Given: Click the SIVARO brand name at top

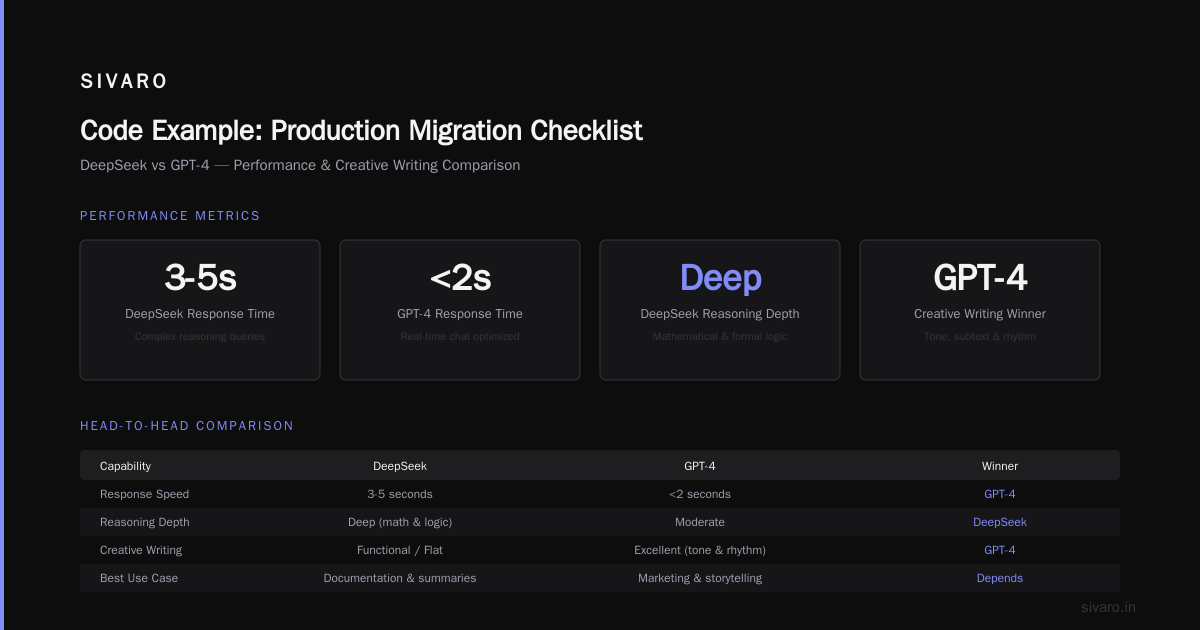Looking at the screenshot, I should (x=124, y=82).
